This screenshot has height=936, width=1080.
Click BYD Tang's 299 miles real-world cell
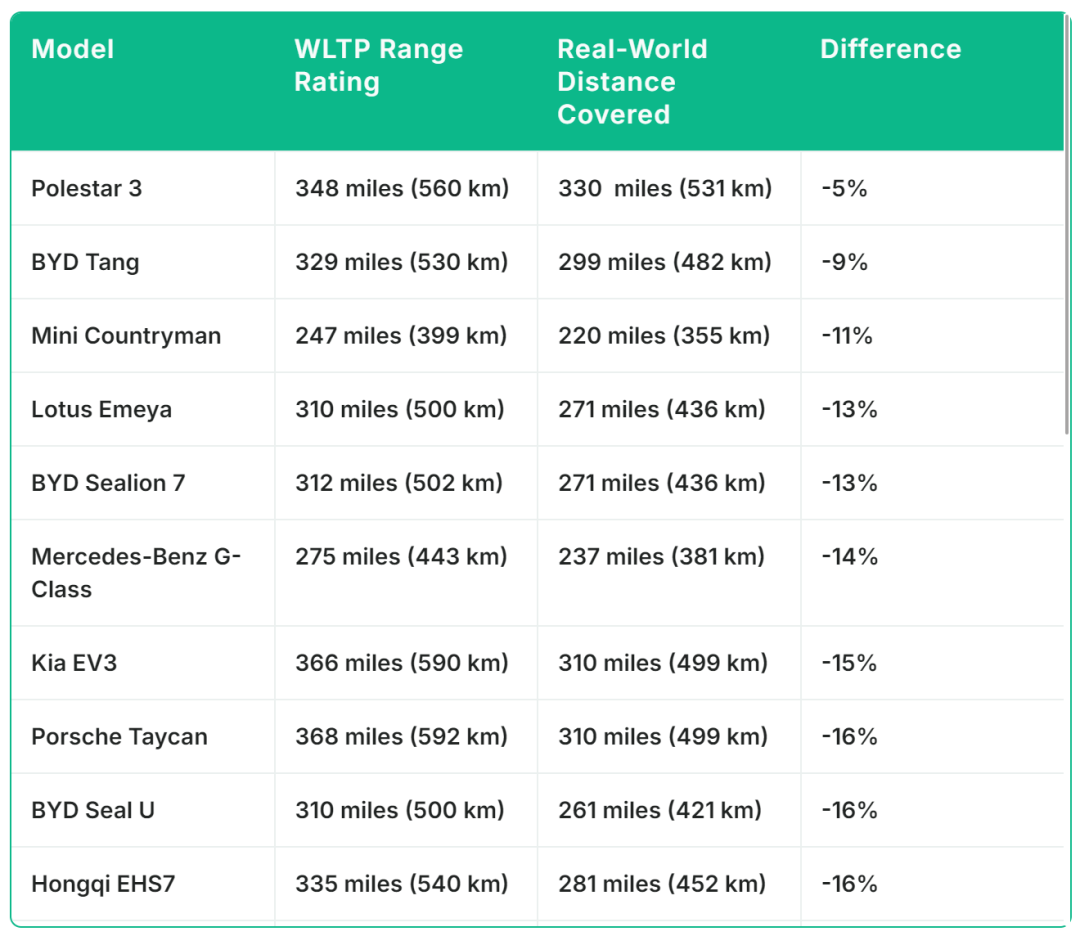point(665,262)
